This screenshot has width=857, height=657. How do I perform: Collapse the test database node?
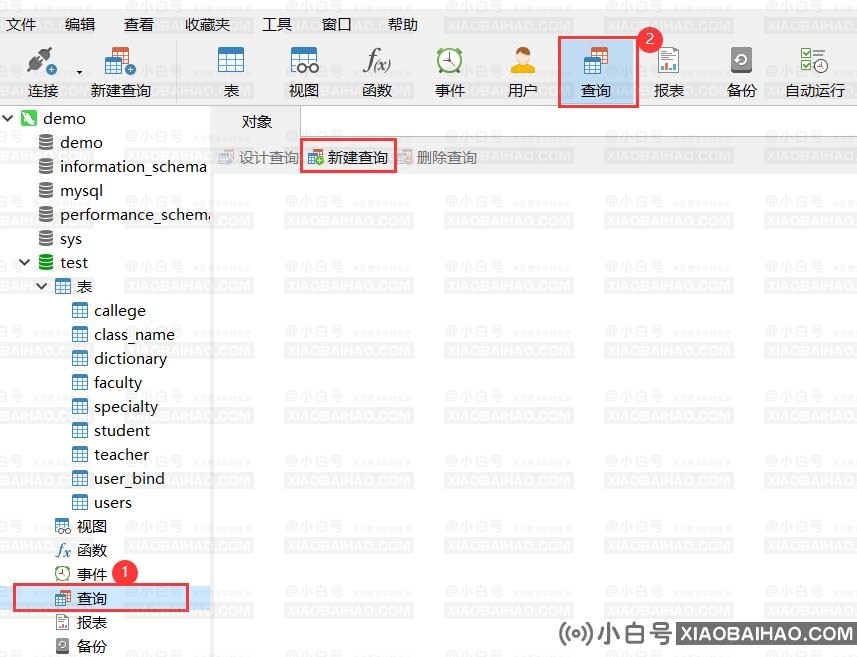pyautogui.click(x=25, y=262)
